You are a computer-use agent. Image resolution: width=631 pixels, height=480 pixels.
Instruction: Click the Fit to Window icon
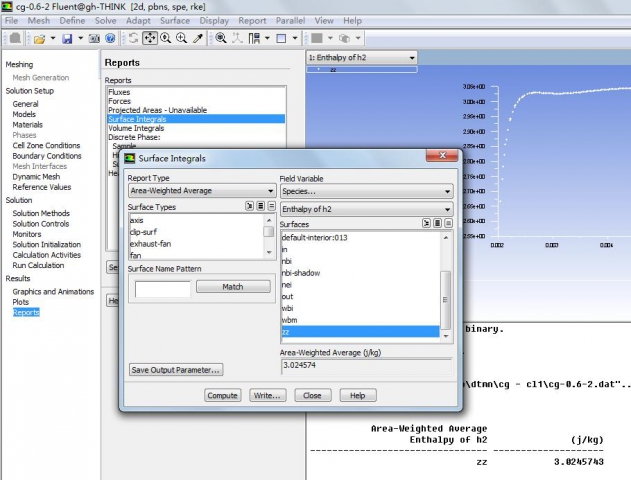220,38
